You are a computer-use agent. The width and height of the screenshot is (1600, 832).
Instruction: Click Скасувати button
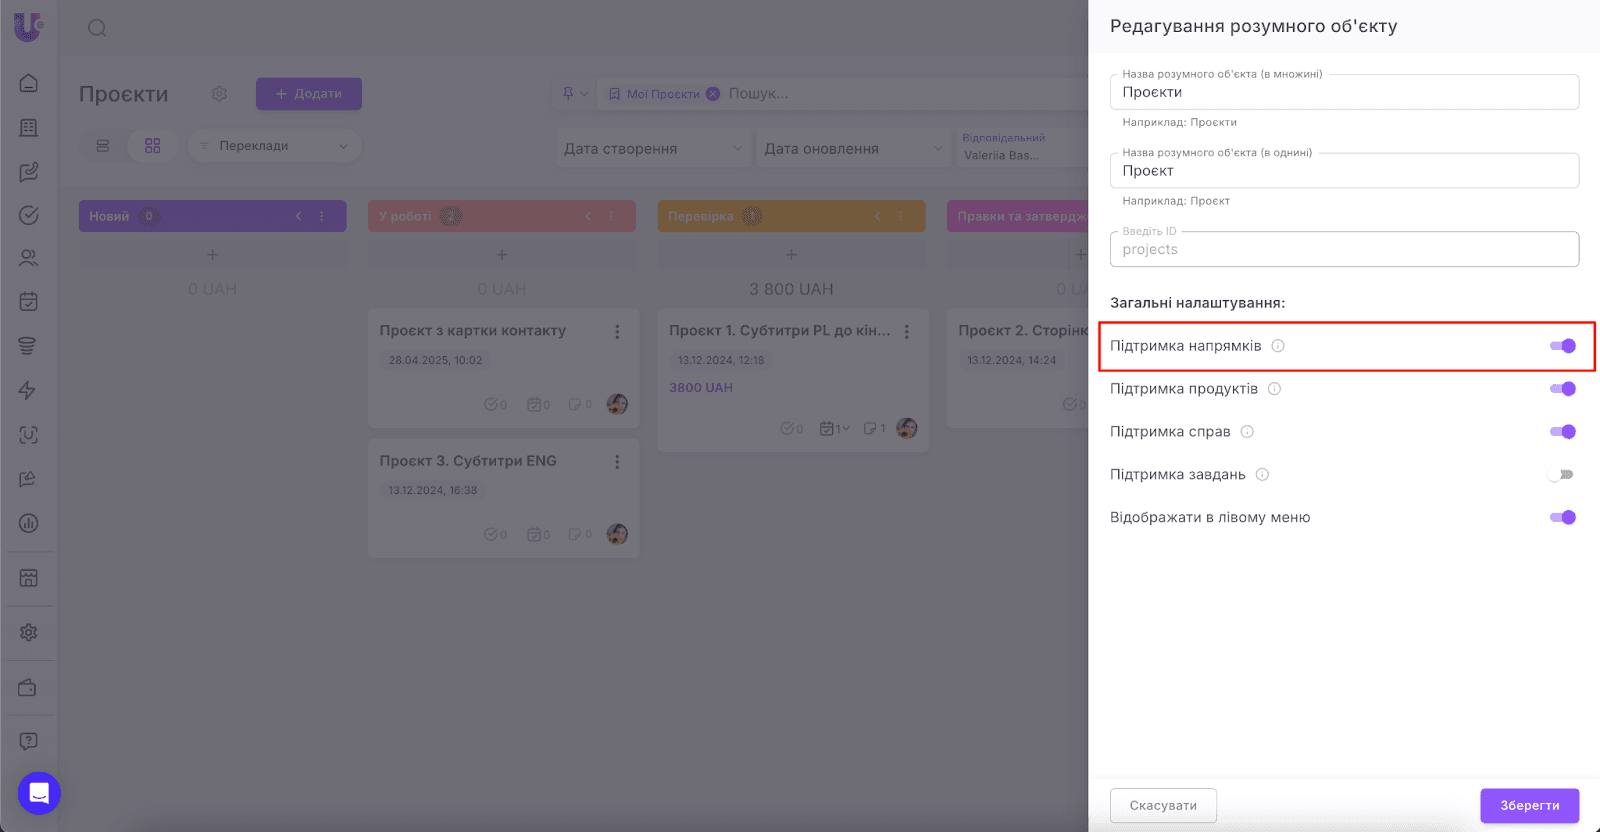pyautogui.click(x=1163, y=805)
